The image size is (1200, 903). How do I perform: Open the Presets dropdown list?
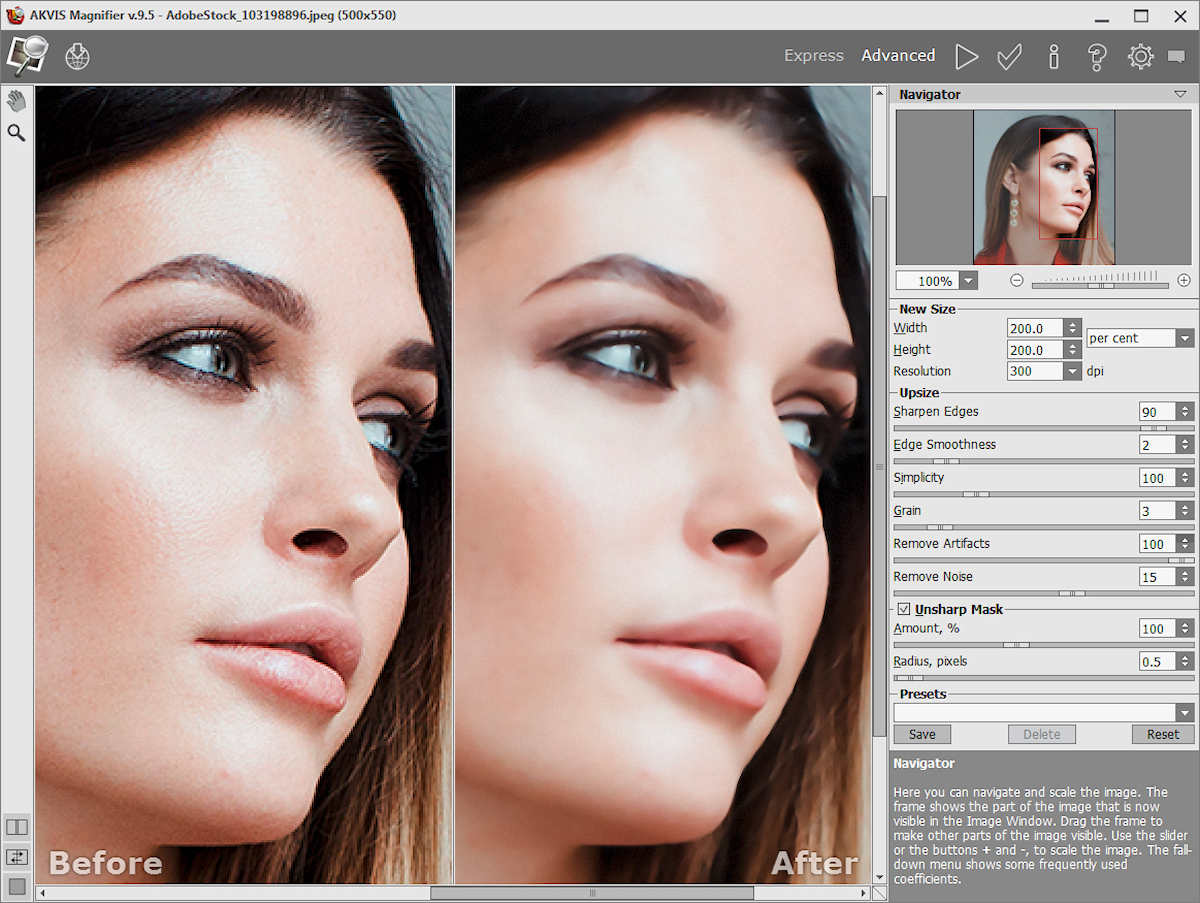point(1185,713)
